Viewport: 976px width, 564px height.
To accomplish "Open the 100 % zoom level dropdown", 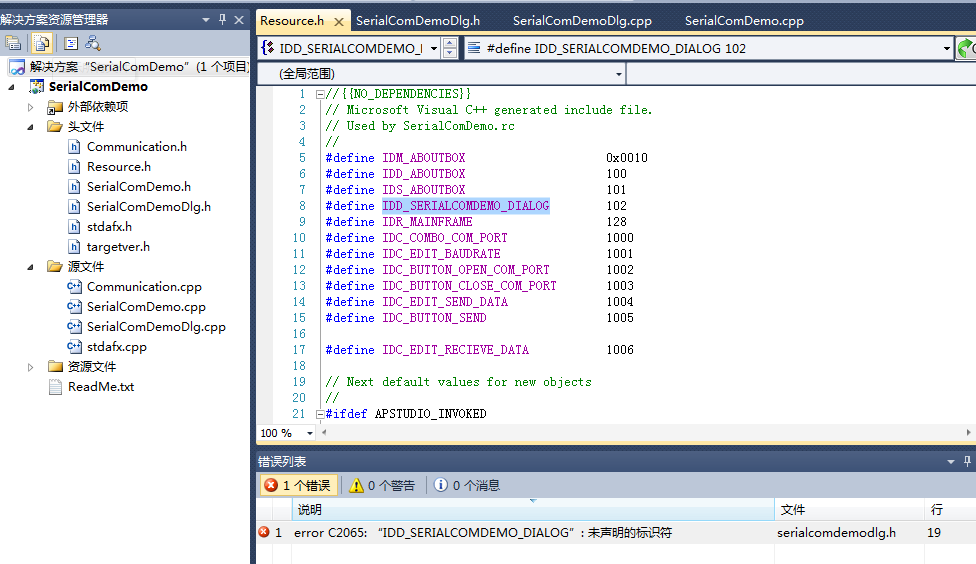I will [309, 433].
